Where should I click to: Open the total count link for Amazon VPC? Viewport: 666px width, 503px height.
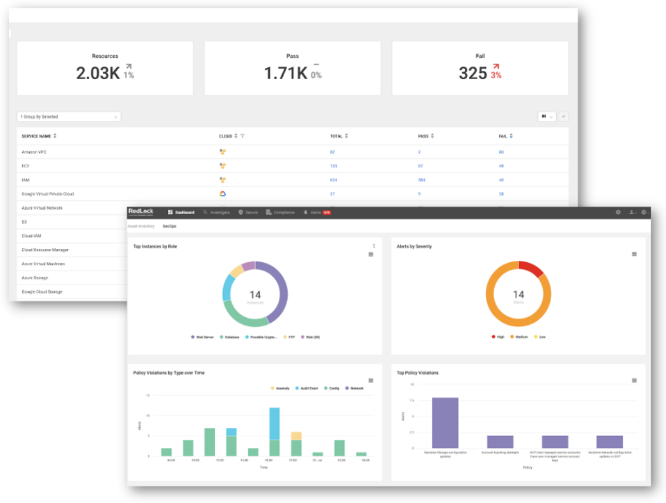point(333,152)
